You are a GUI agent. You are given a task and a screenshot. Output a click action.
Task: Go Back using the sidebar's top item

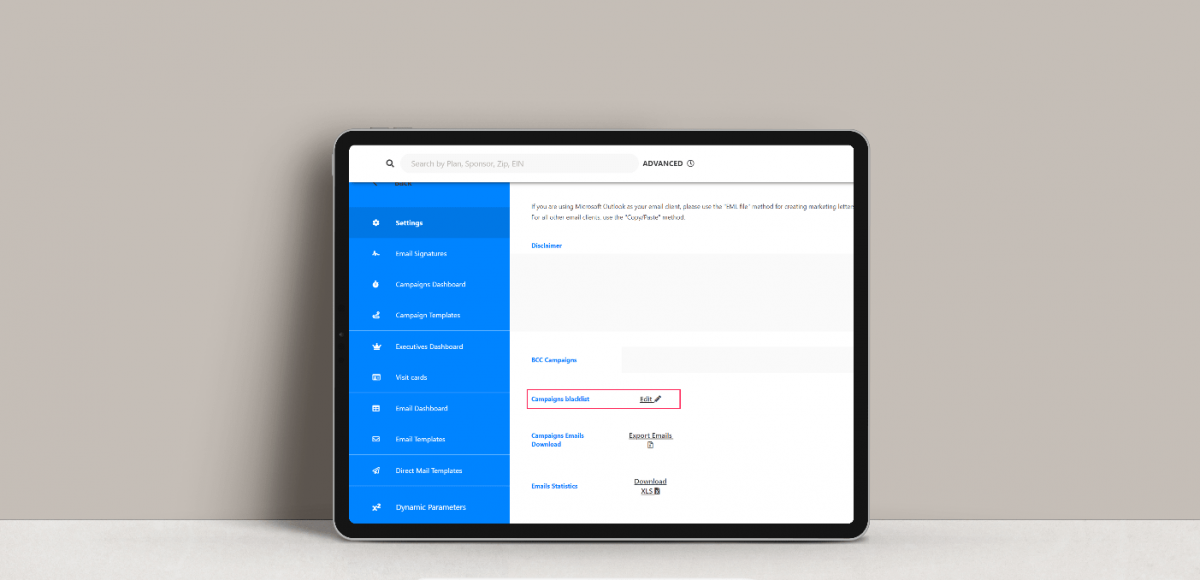click(402, 185)
